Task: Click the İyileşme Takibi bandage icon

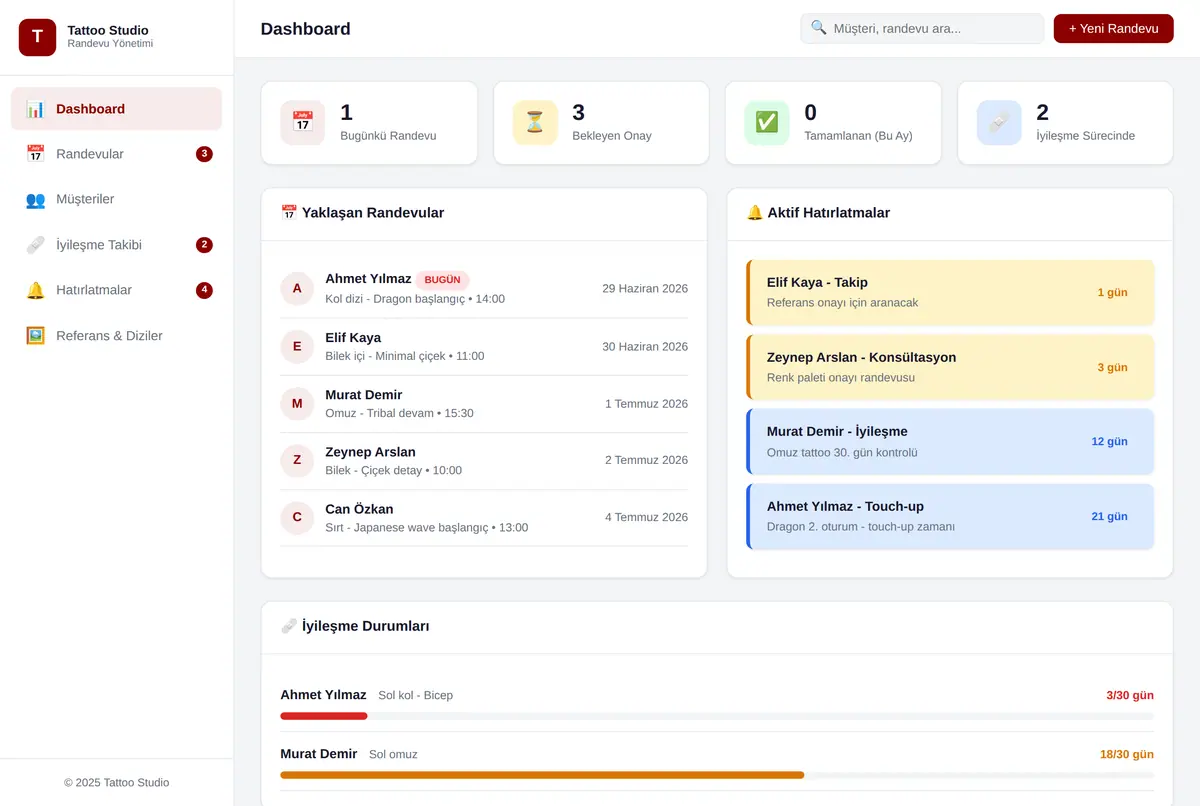Action: pyautogui.click(x=35, y=245)
